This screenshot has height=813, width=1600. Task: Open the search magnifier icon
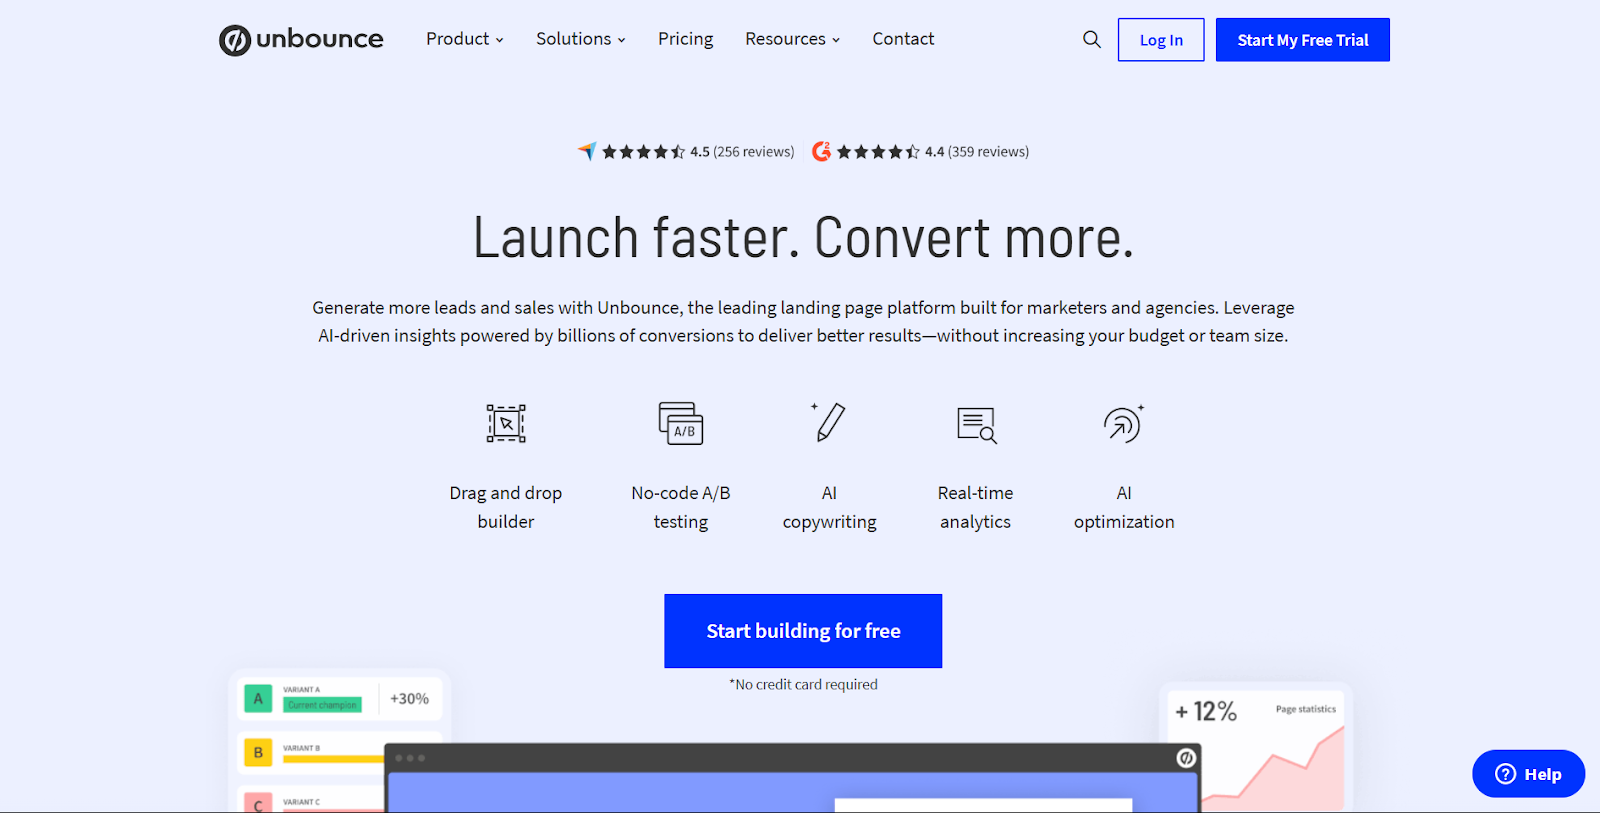[x=1091, y=39]
